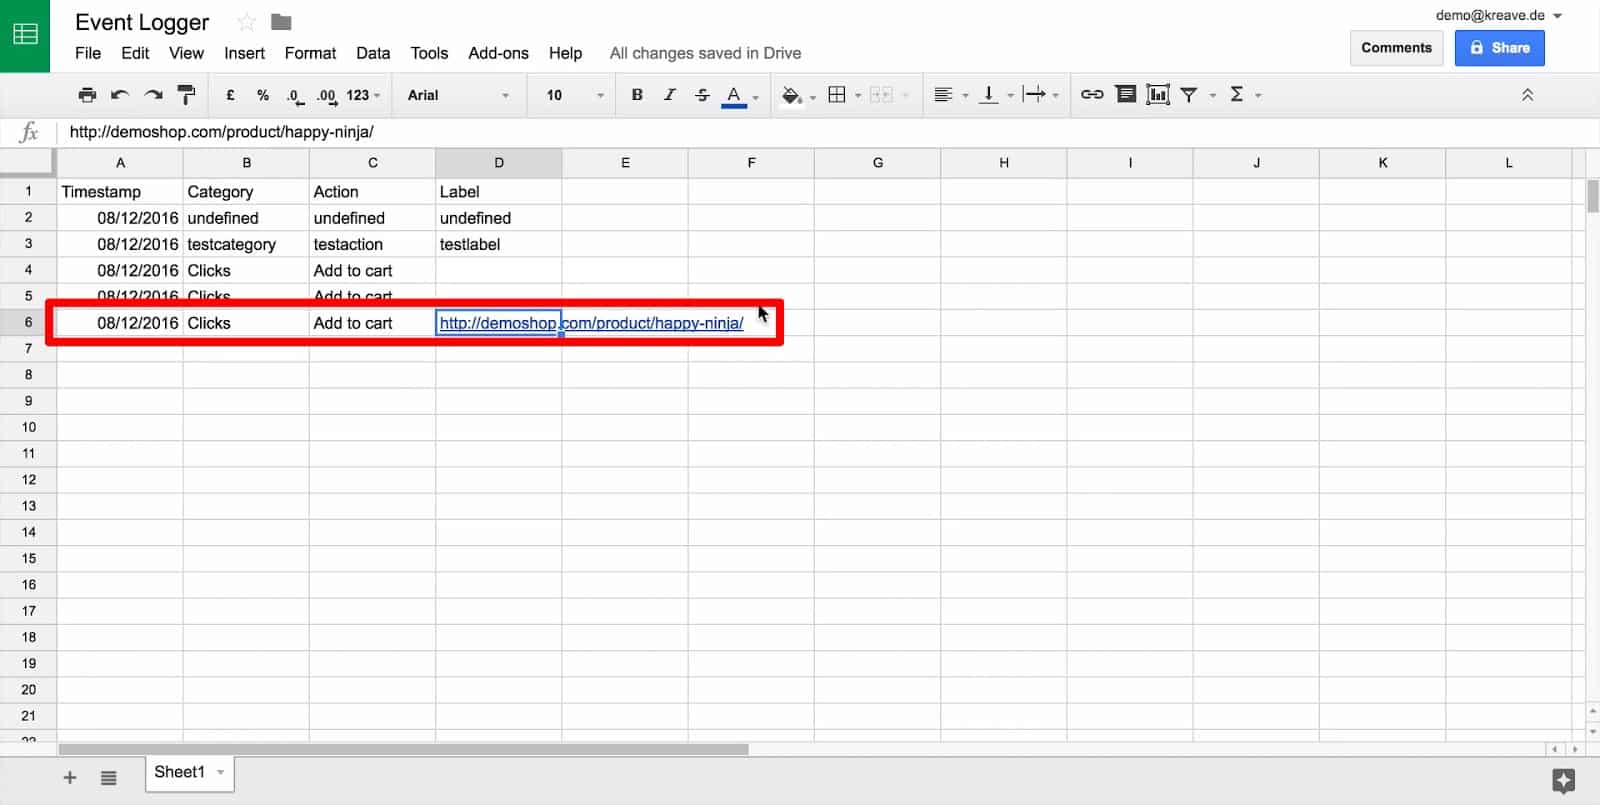The height and width of the screenshot is (805, 1600).
Task: Star the Event Logger document
Action: coord(246,22)
